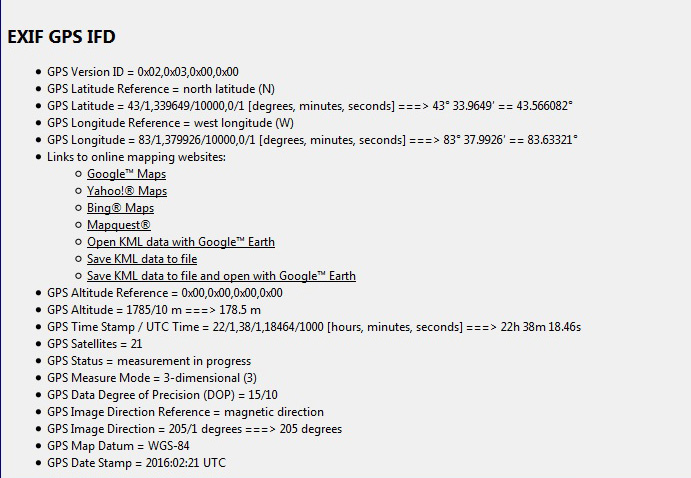Viewport: 691px width, 478px height.
Task: Click Save KML data to file link
Action: click(x=142, y=259)
